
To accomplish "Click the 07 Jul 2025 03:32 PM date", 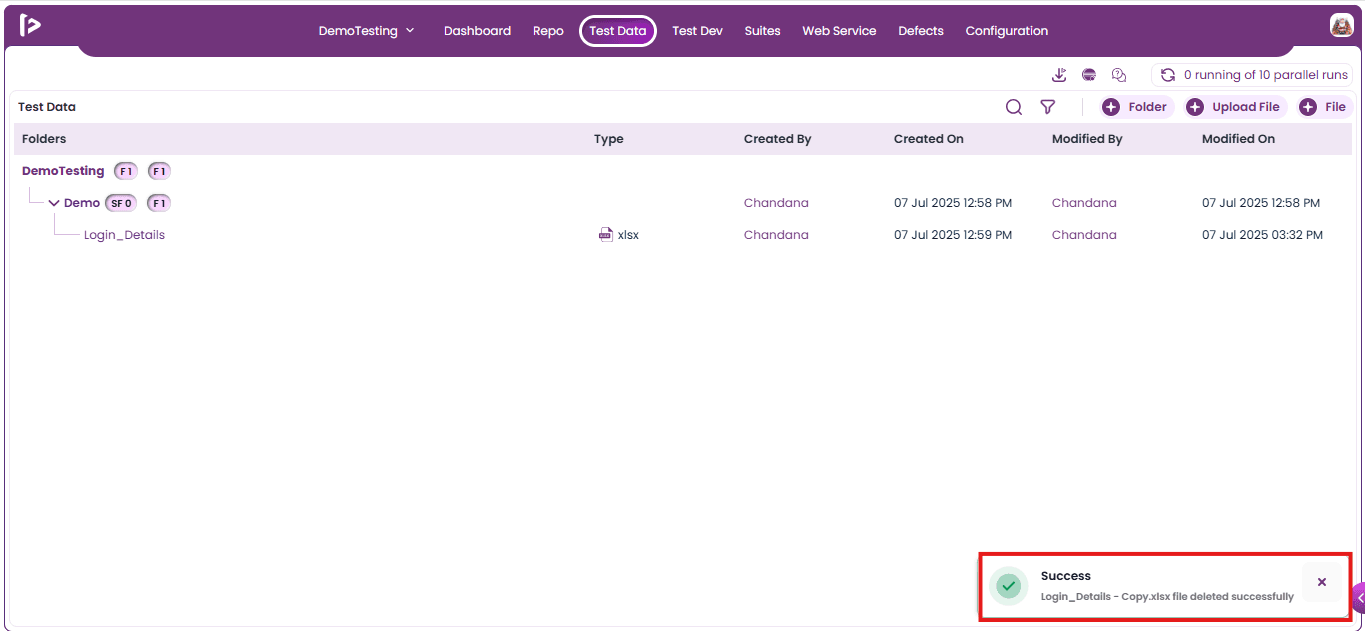I will point(1262,235).
